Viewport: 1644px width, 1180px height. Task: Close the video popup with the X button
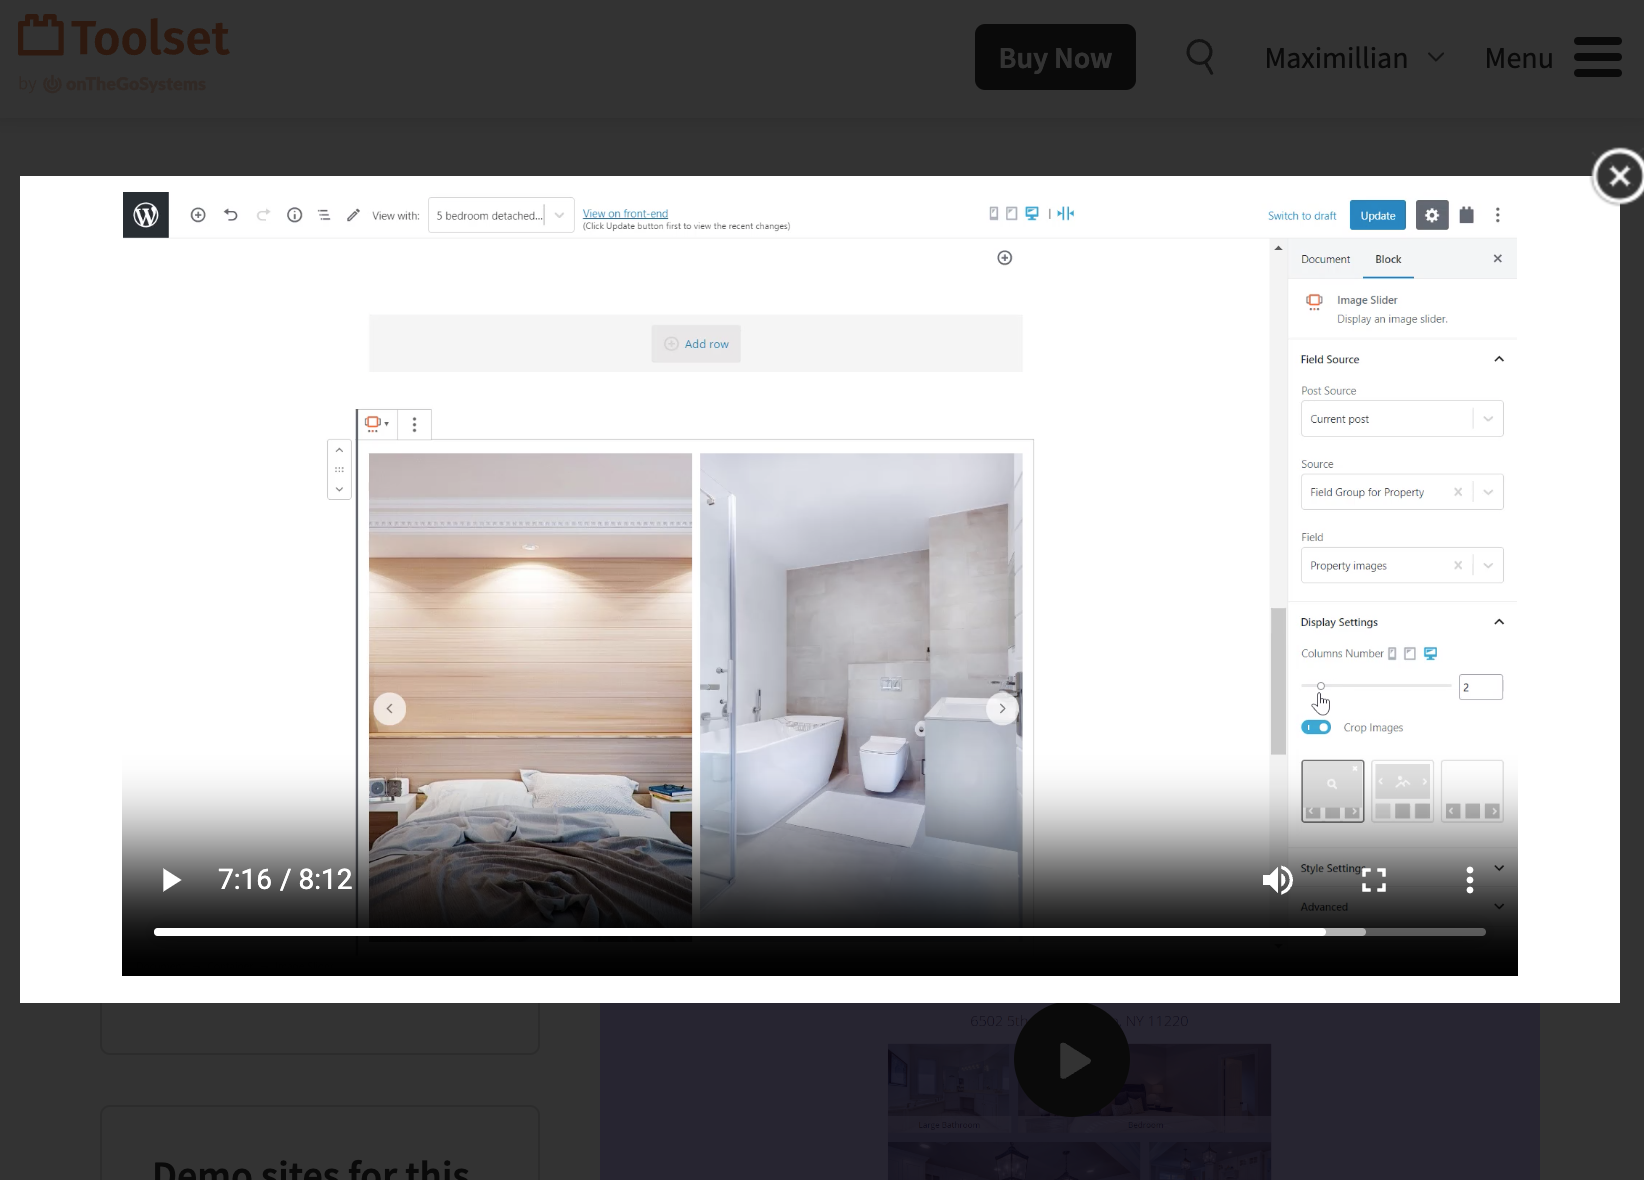(1619, 177)
